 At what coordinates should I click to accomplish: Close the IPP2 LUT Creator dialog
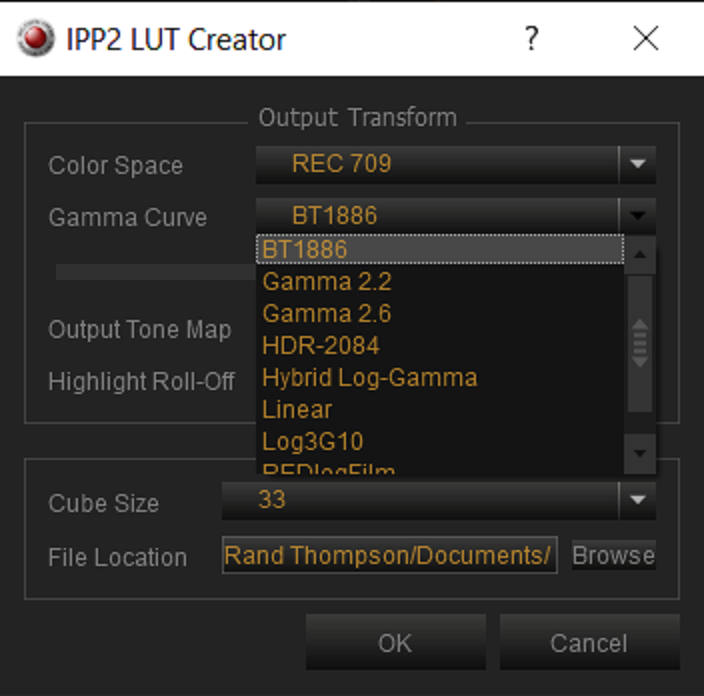tap(646, 38)
